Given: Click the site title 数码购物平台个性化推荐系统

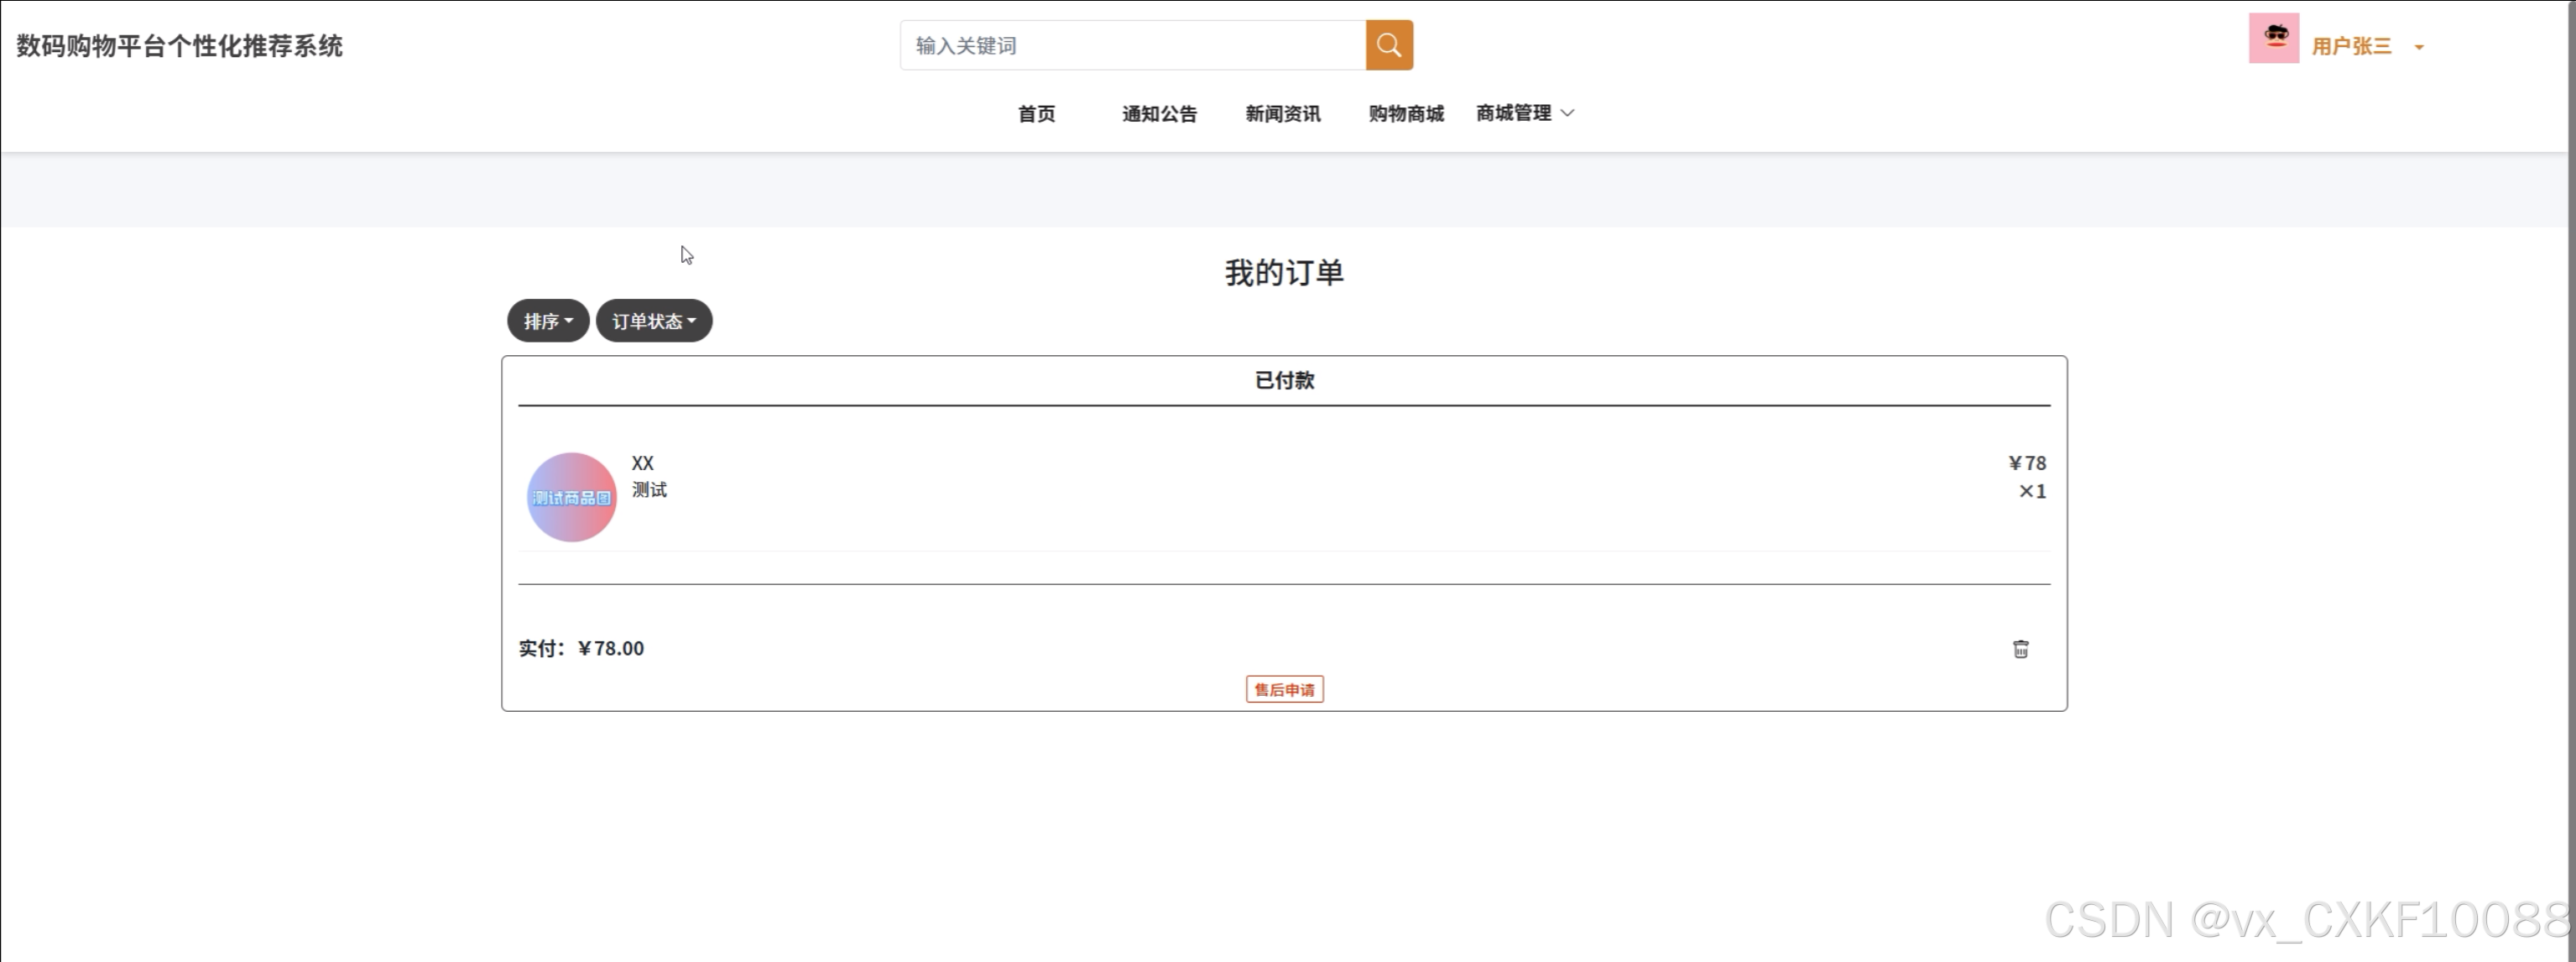Looking at the screenshot, I should click(180, 46).
